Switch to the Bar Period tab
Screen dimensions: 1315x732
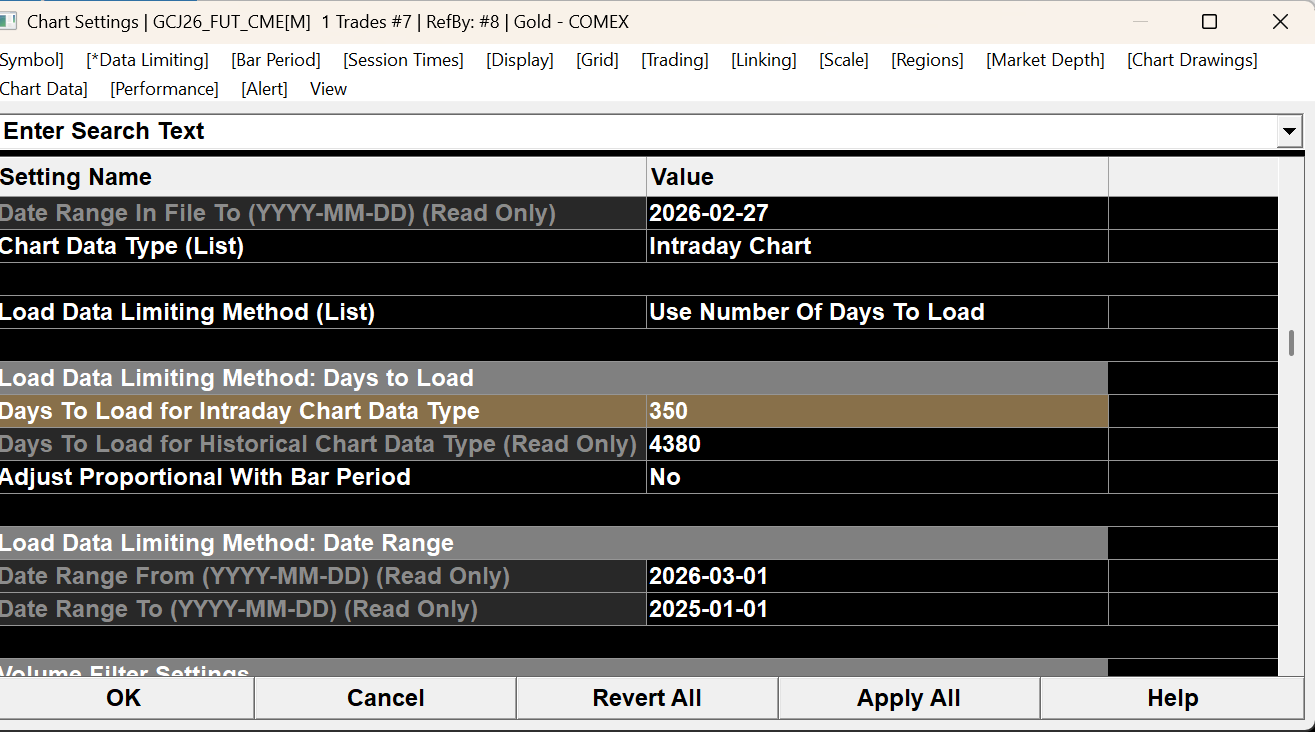[276, 60]
